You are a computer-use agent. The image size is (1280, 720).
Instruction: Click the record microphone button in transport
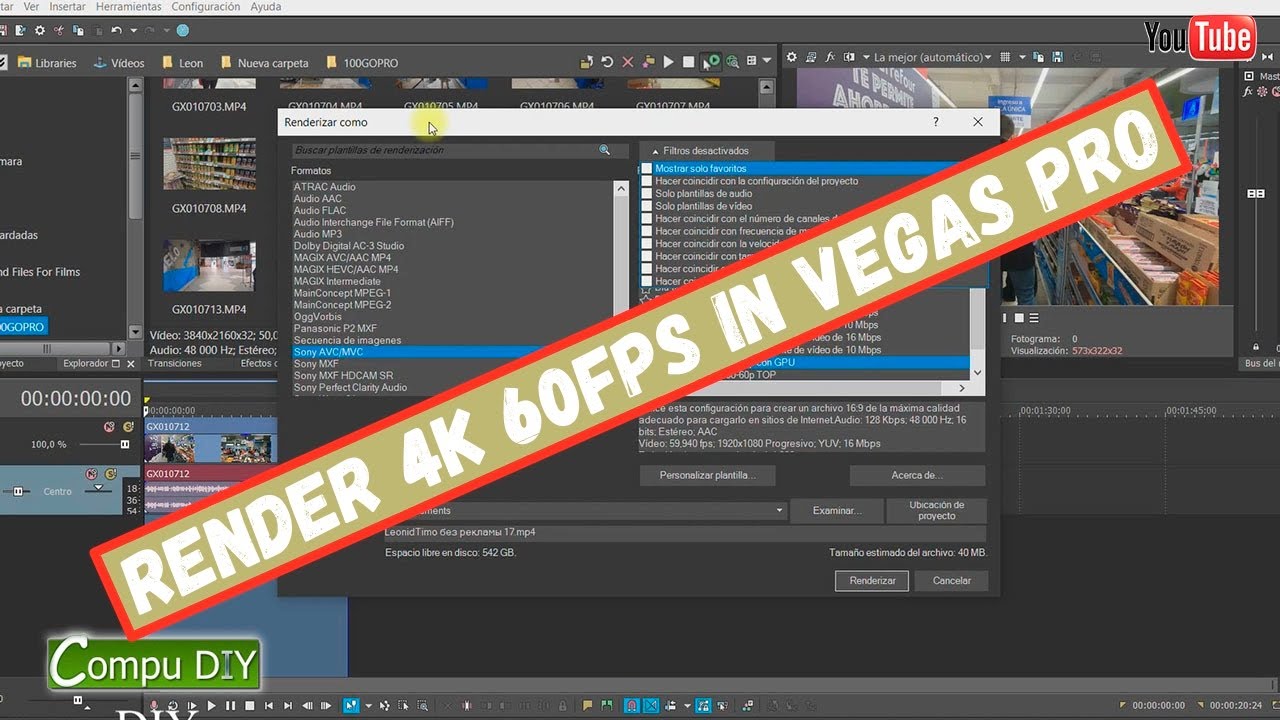[x=153, y=706]
